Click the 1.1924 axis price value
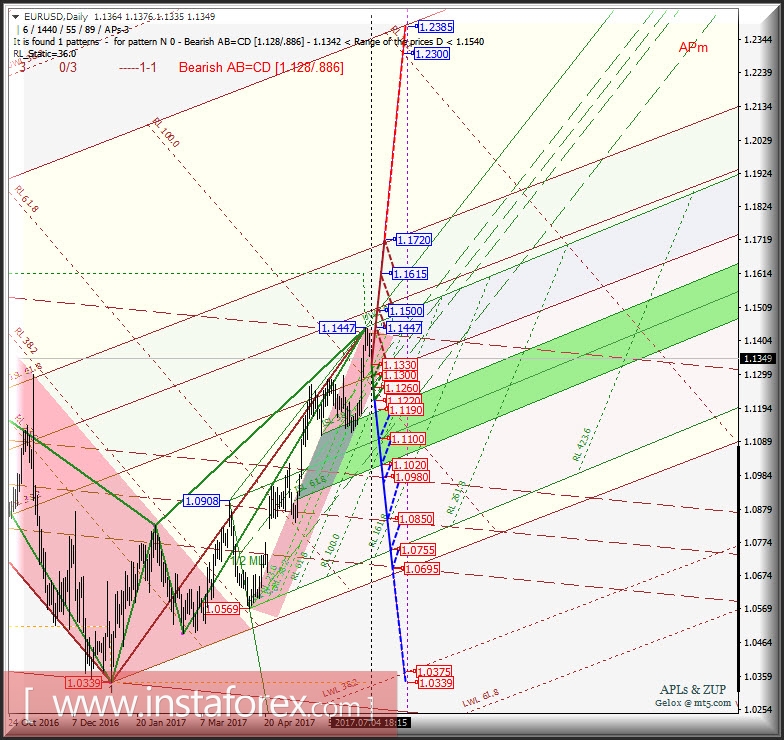This screenshot has width=784, height=740. click(x=758, y=174)
